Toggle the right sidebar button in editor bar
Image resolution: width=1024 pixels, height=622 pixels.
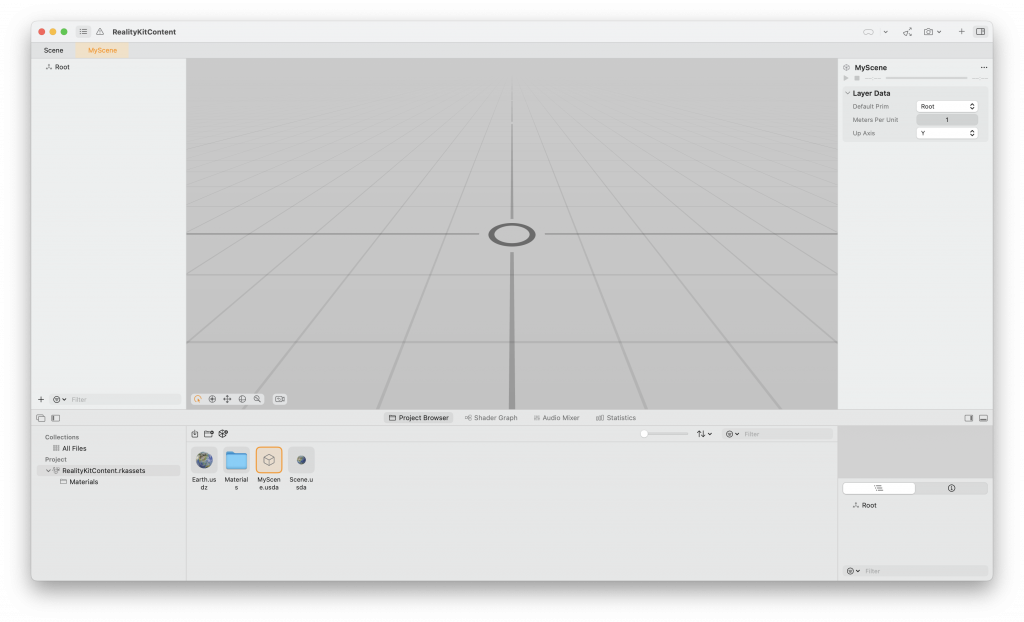pos(968,418)
